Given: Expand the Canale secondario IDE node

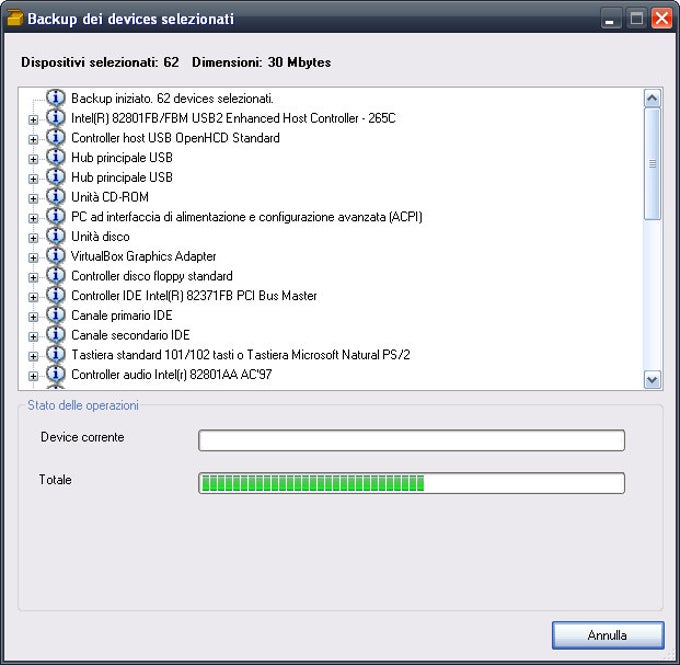Looking at the screenshot, I should tap(33, 337).
